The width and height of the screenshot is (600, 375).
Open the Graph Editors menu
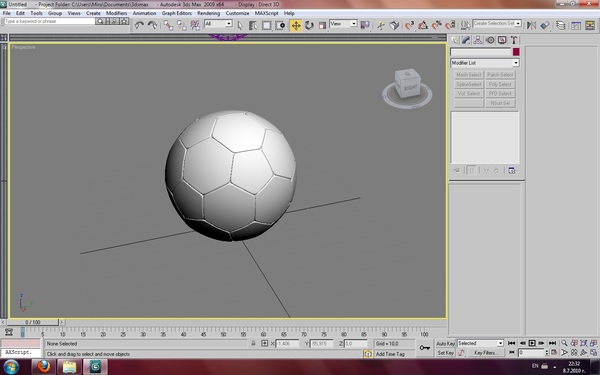(176, 13)
